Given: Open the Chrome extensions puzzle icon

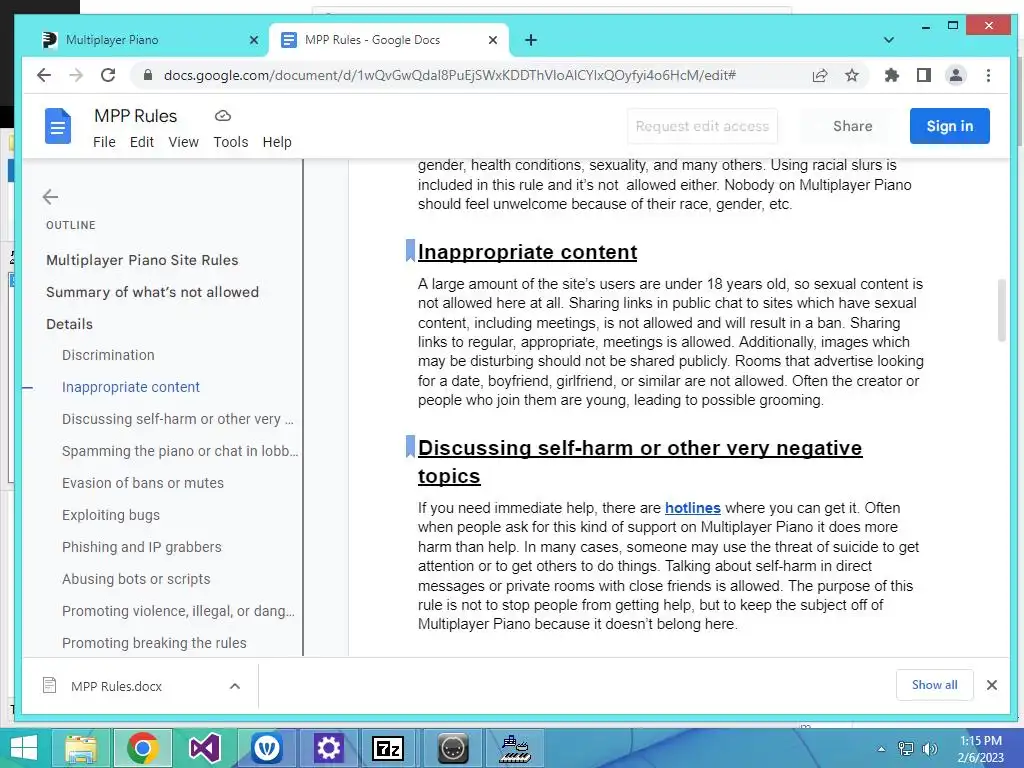Looking at the screenshot, I should click(891, 75).
